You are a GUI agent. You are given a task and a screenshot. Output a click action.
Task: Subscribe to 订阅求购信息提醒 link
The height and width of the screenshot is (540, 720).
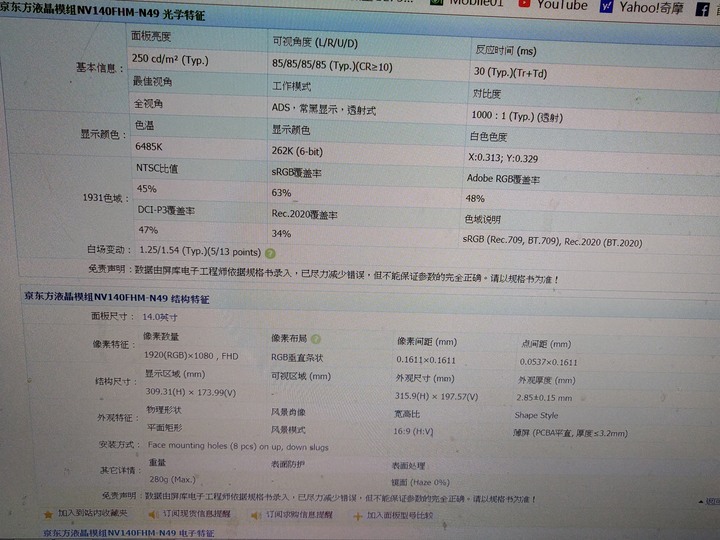pos(299,515)
